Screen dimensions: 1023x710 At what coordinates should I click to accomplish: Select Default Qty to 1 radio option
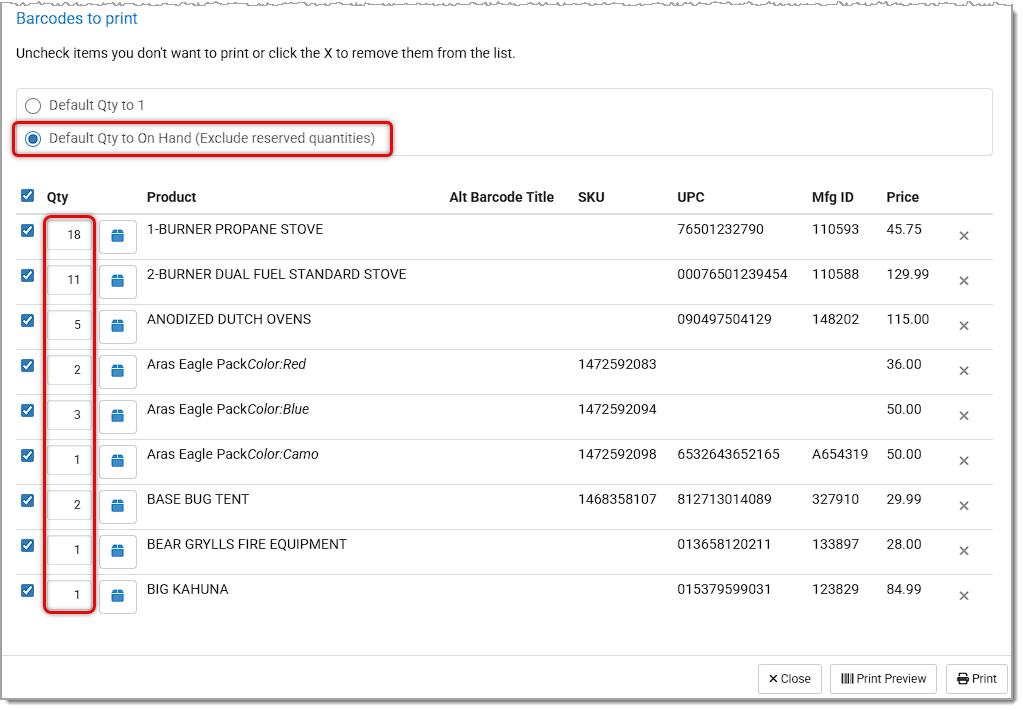click(x=33, y=106)
